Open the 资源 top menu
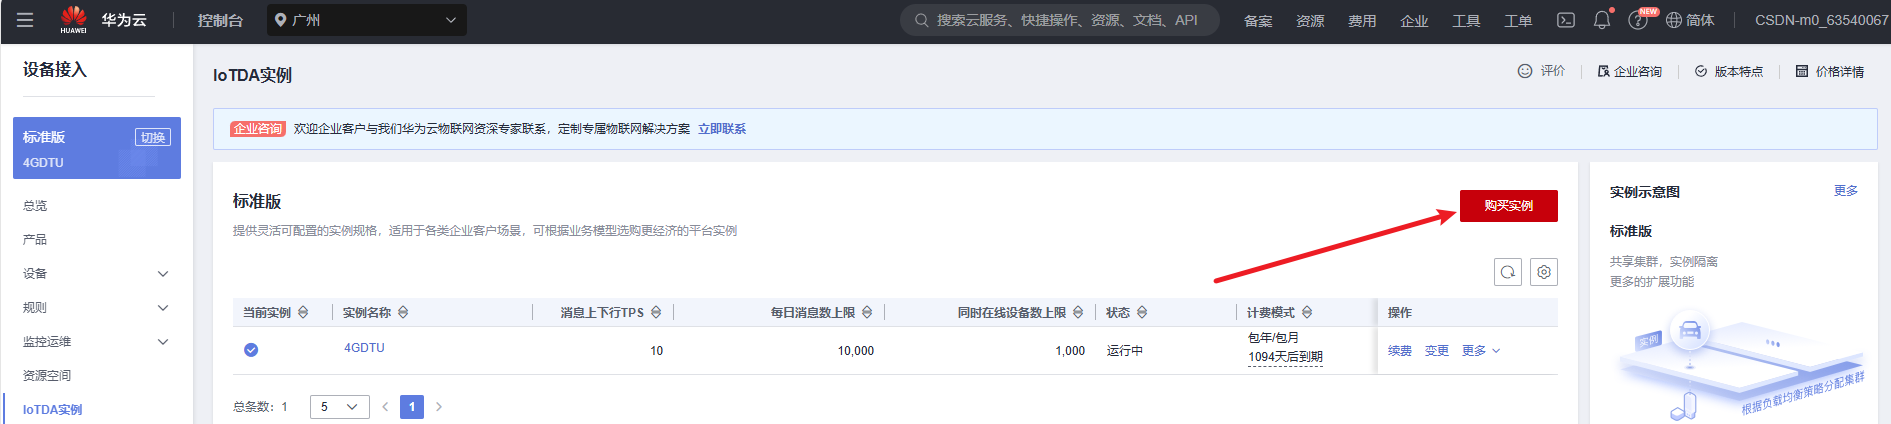Image resolution: width=1891 pixels, height=424 pixels. (x=1310, y=20)
